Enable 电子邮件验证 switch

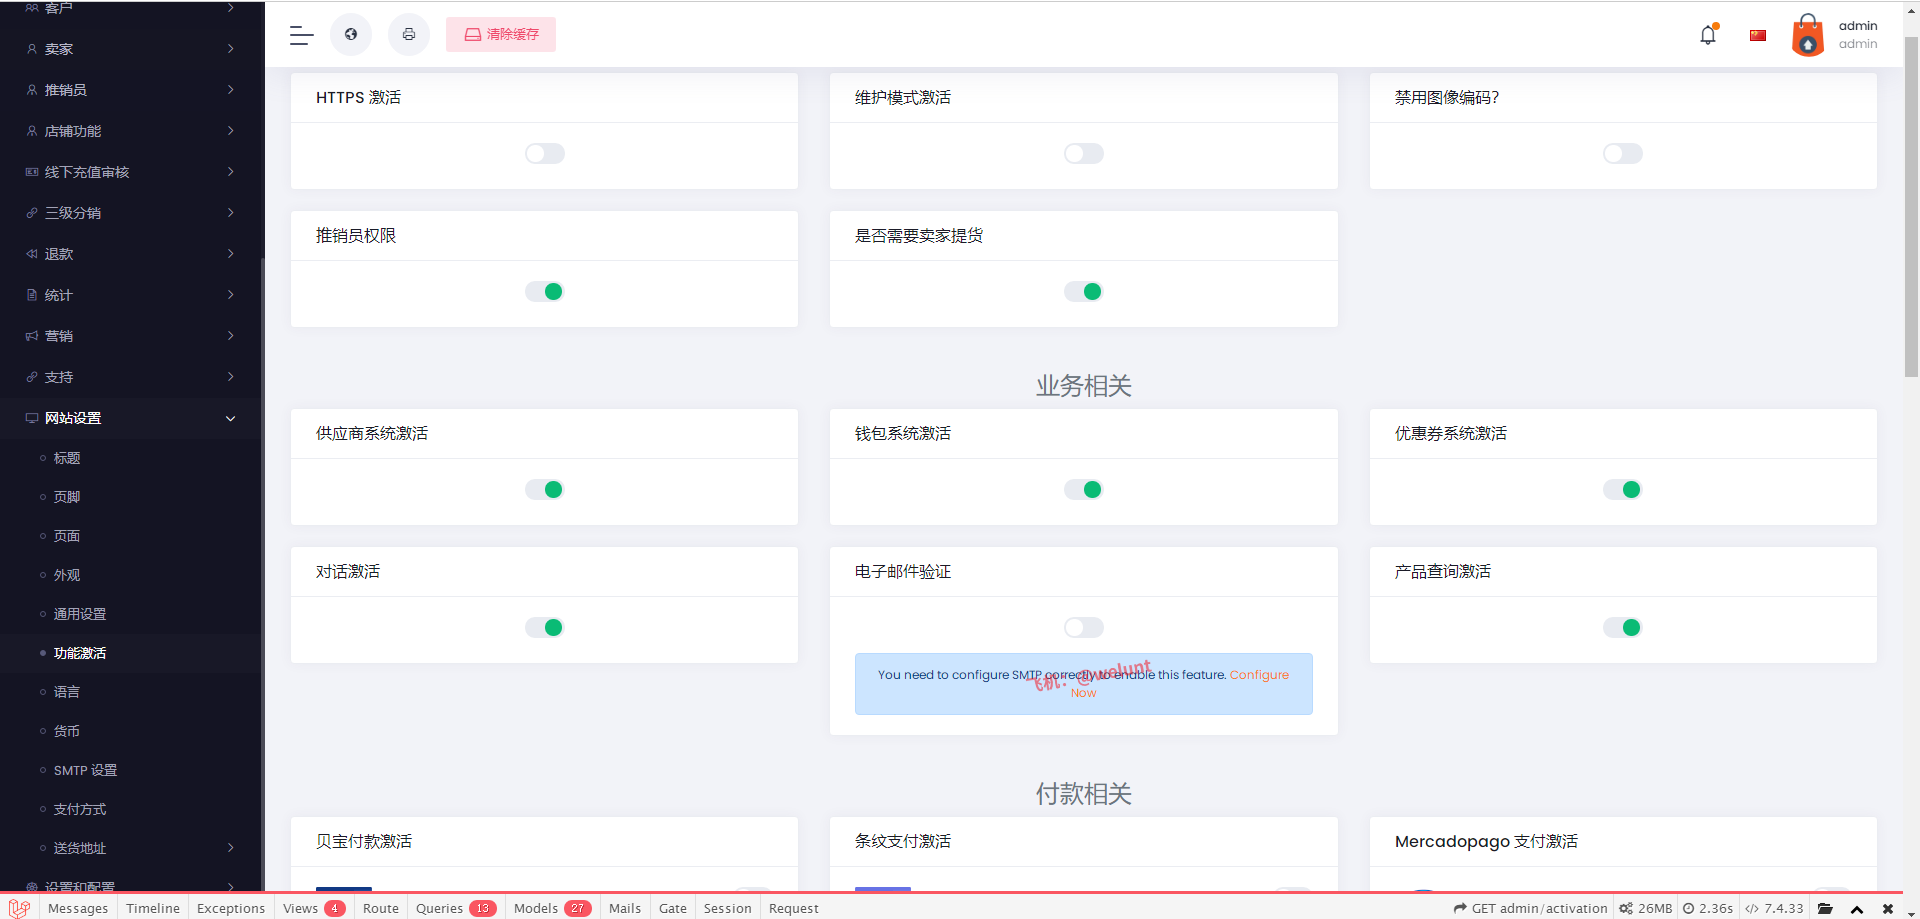(1084, 627)
